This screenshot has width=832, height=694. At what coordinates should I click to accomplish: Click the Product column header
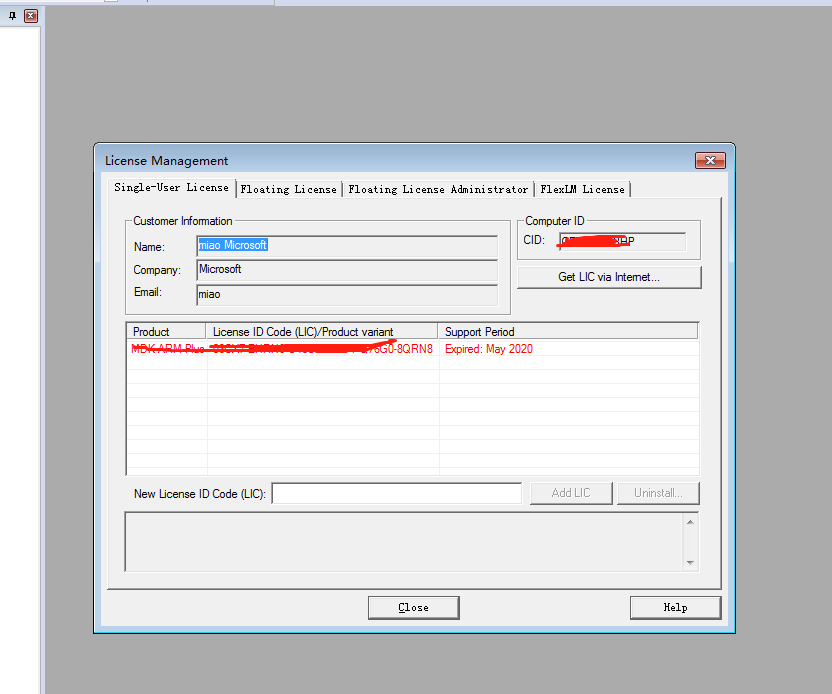click(x=166, y=331)
